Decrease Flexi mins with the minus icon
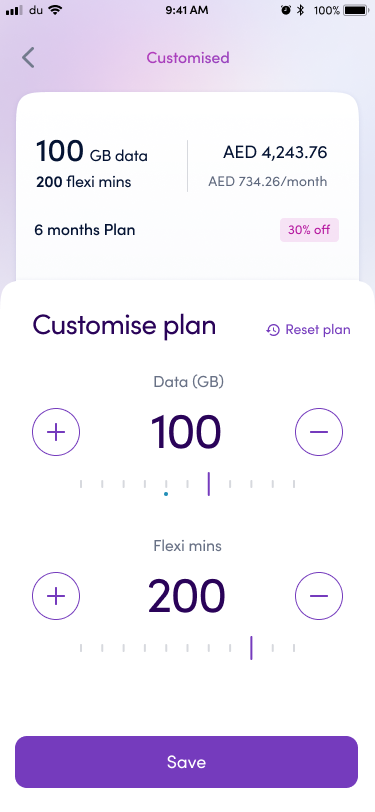 (x=319, y=596)
